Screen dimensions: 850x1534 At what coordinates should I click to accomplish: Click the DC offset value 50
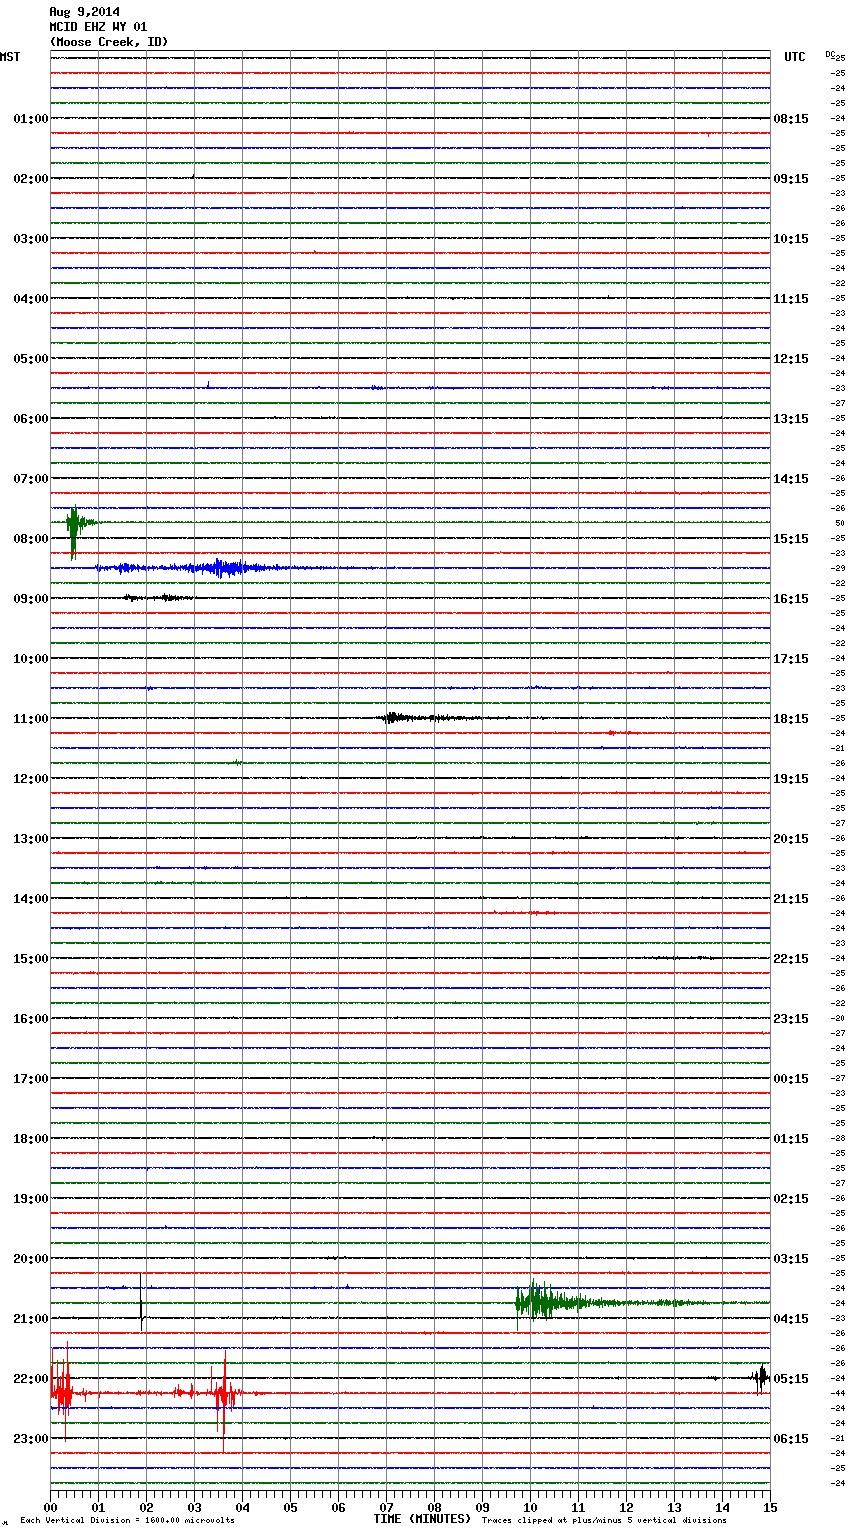[x=840, y=523]
